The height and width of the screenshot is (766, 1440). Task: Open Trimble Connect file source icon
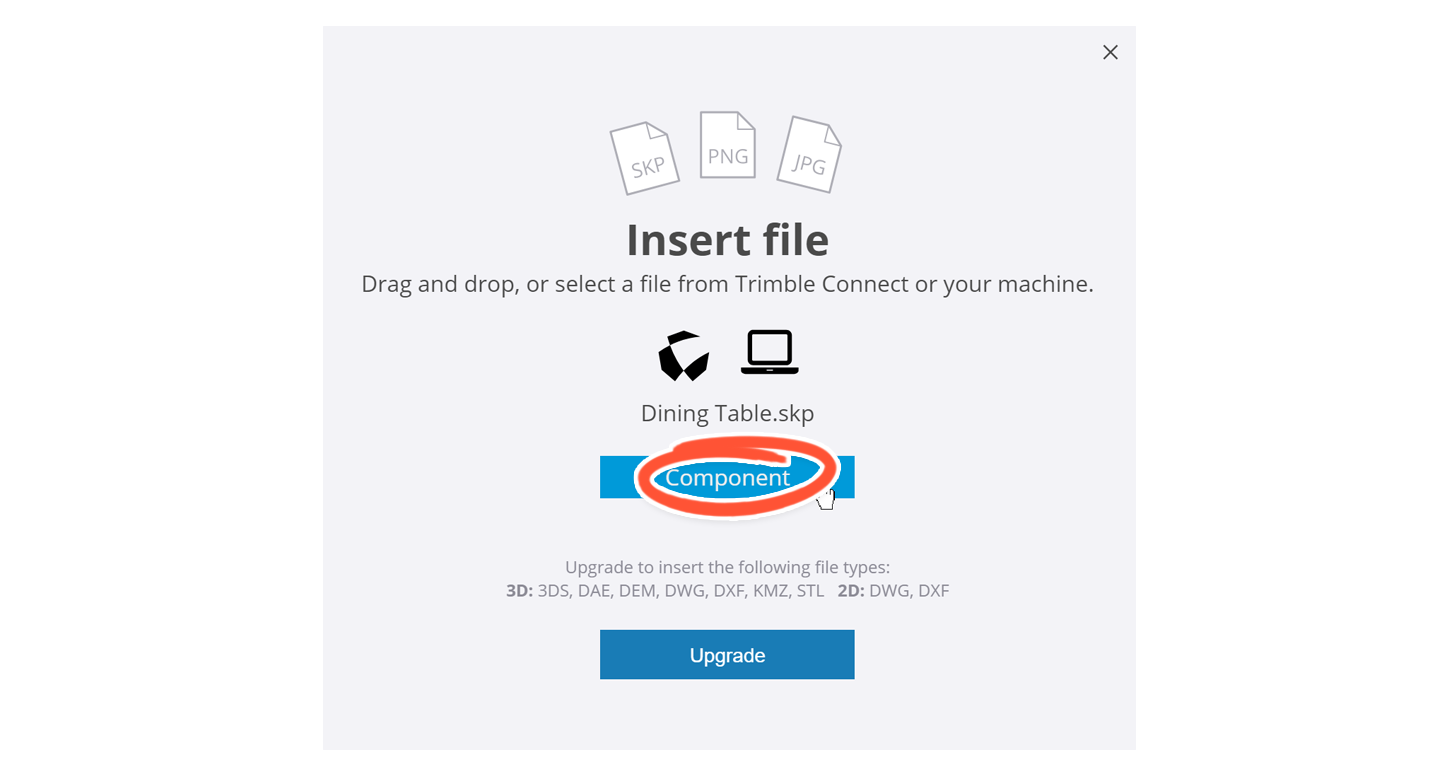point(684,355)
